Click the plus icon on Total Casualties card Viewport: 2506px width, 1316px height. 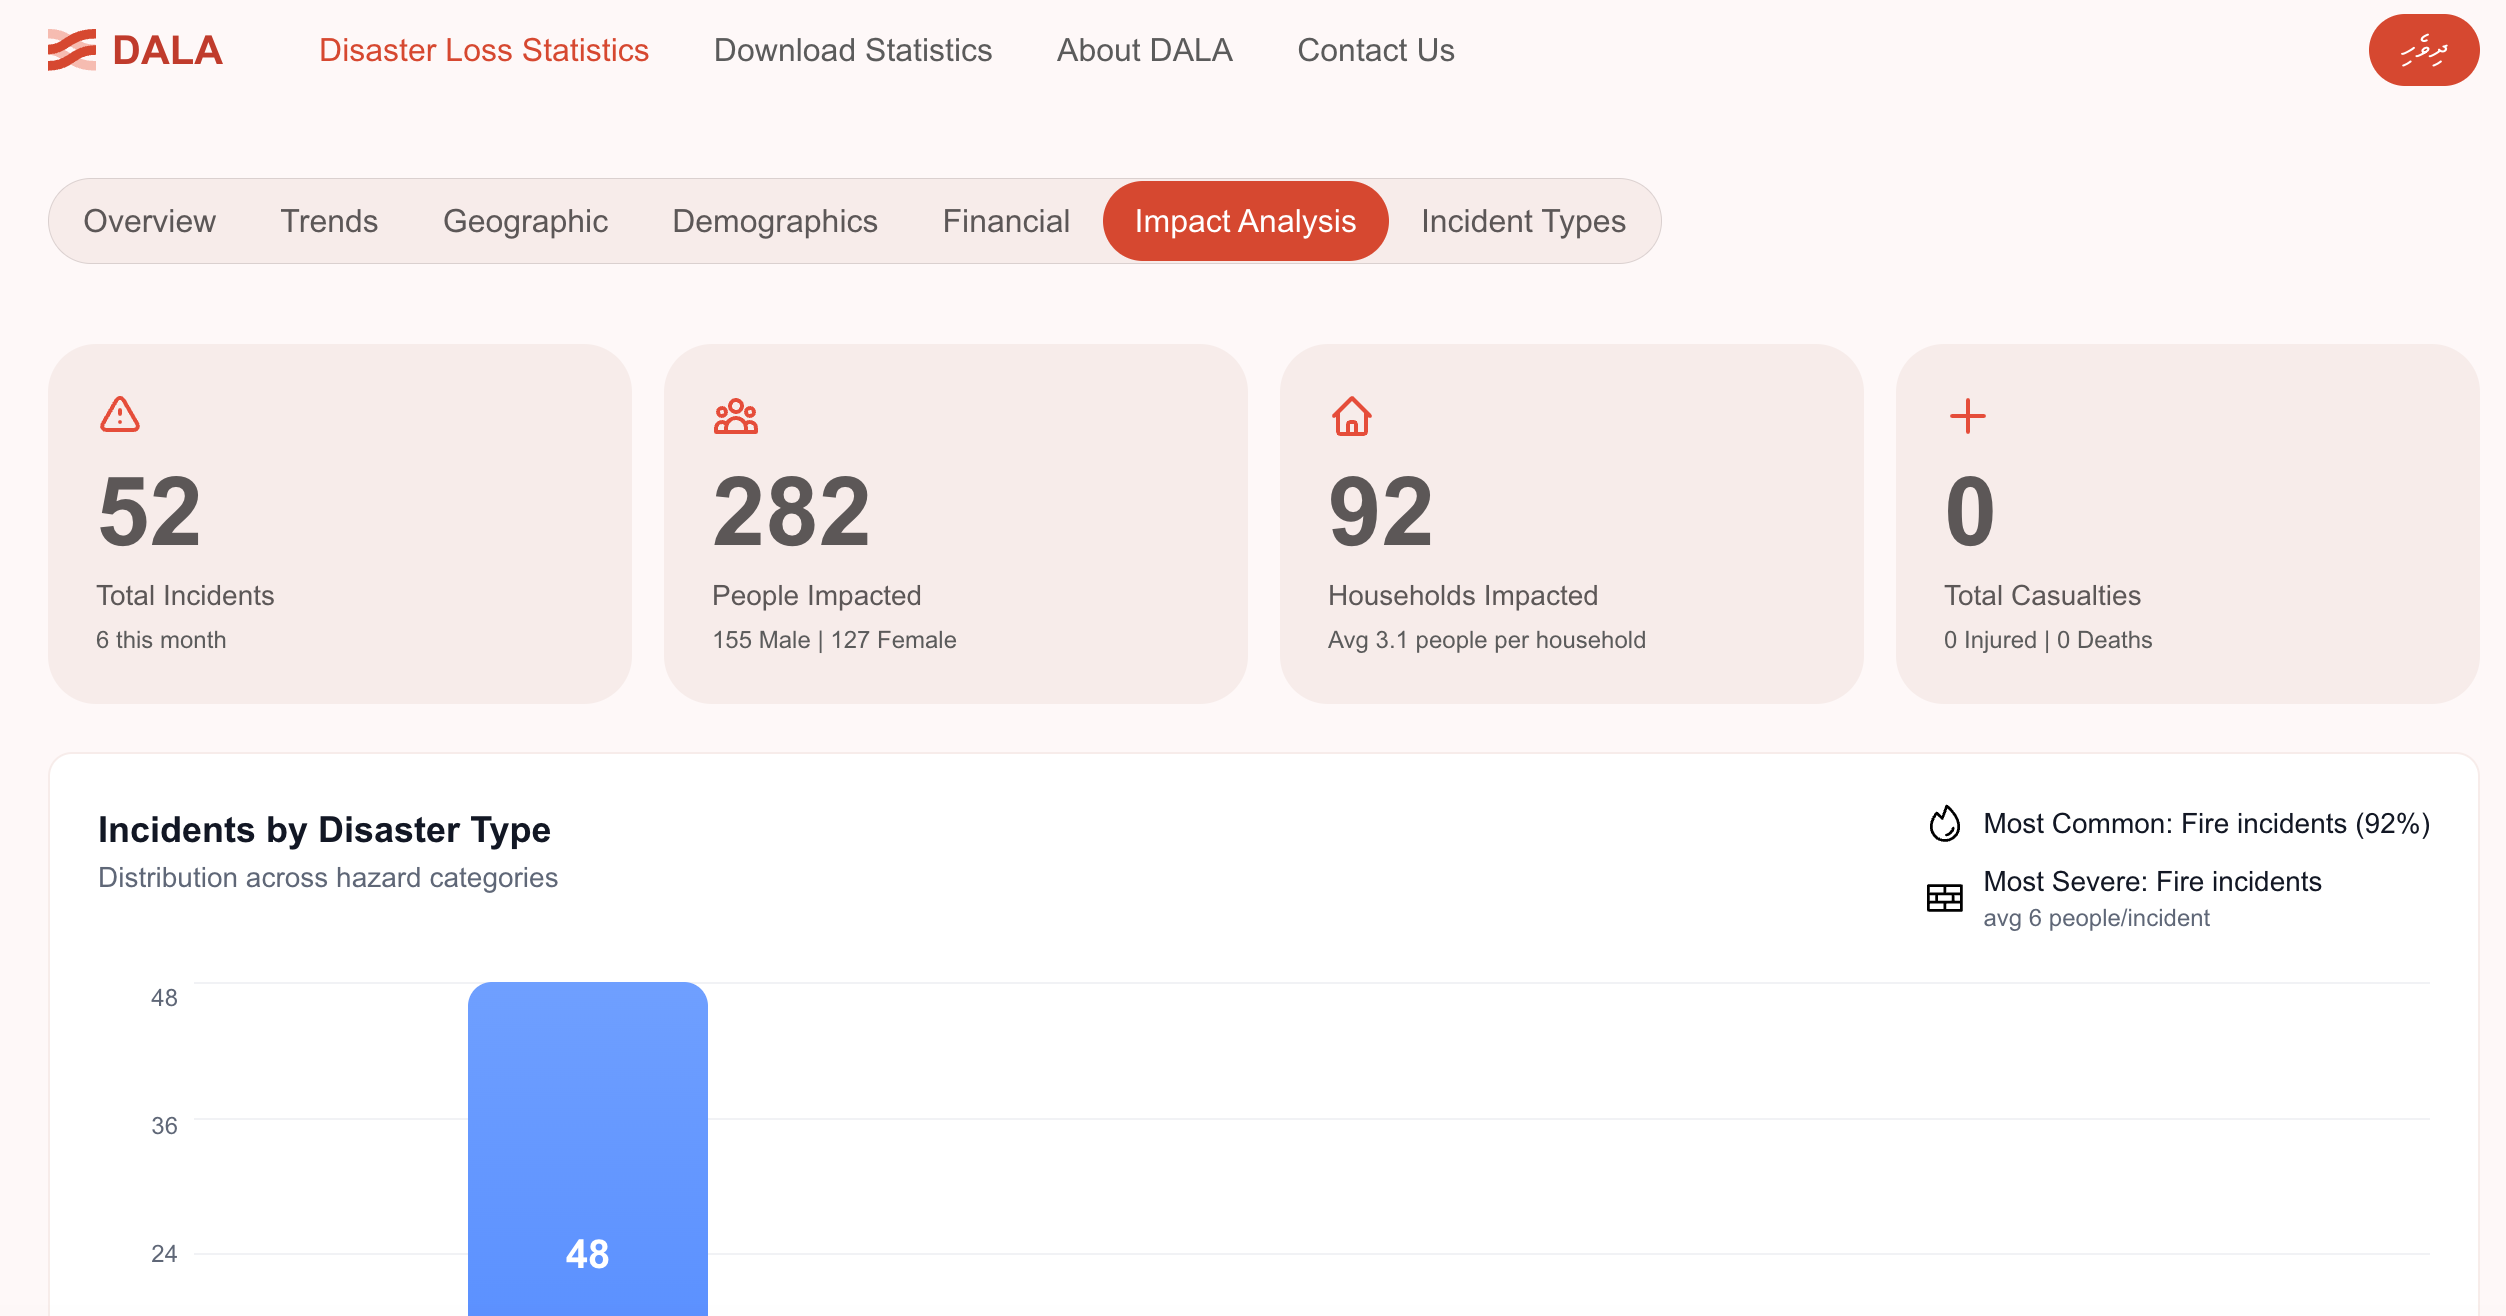pos(1968,416)
